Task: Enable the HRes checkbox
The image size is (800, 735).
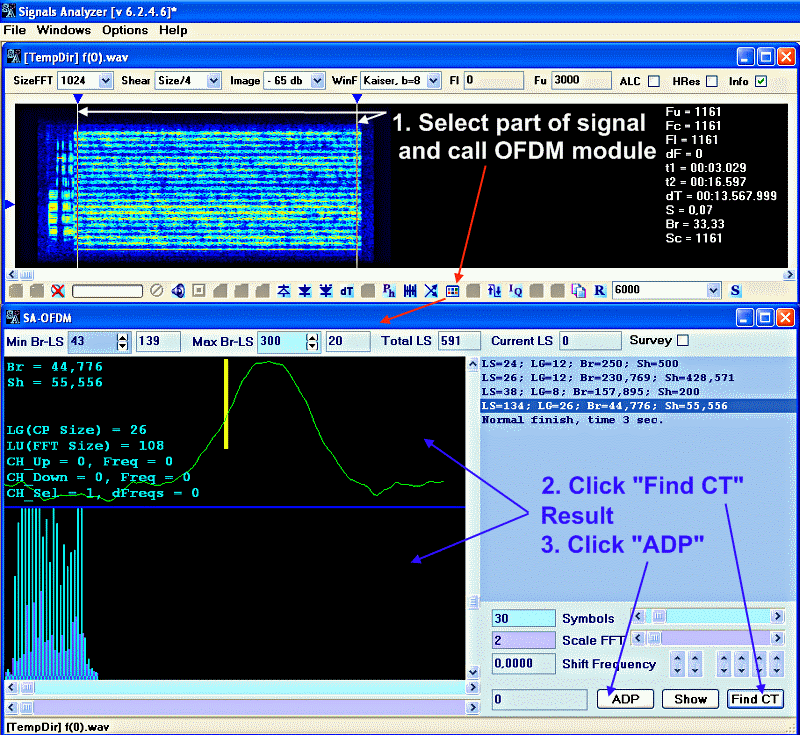Action: (x=712, y=81)
